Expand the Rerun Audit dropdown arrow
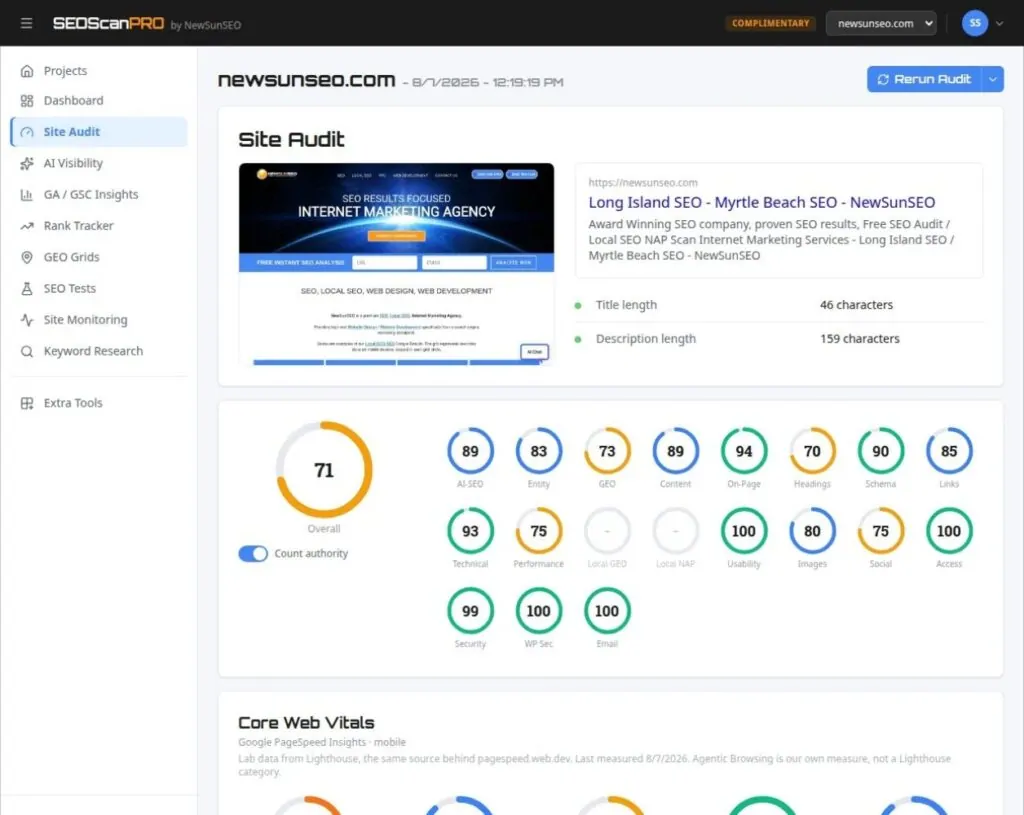Screen dimensions: 1024x815 click(993, 79)
